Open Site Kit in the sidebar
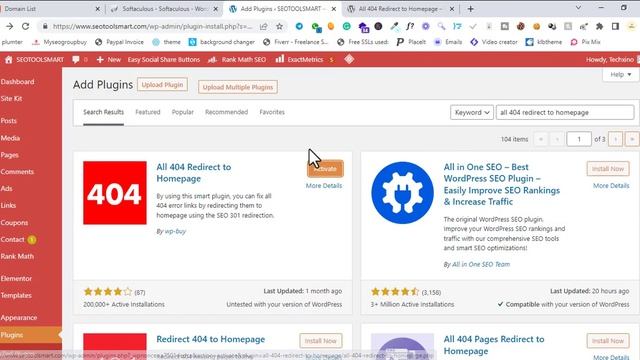This screenshot has height=360, width=640. (x=11, y=98)
